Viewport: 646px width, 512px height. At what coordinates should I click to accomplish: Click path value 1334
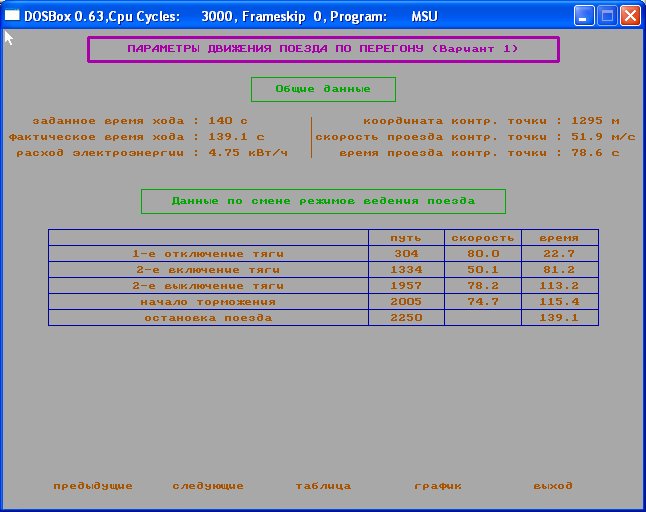tap(406, 270)
